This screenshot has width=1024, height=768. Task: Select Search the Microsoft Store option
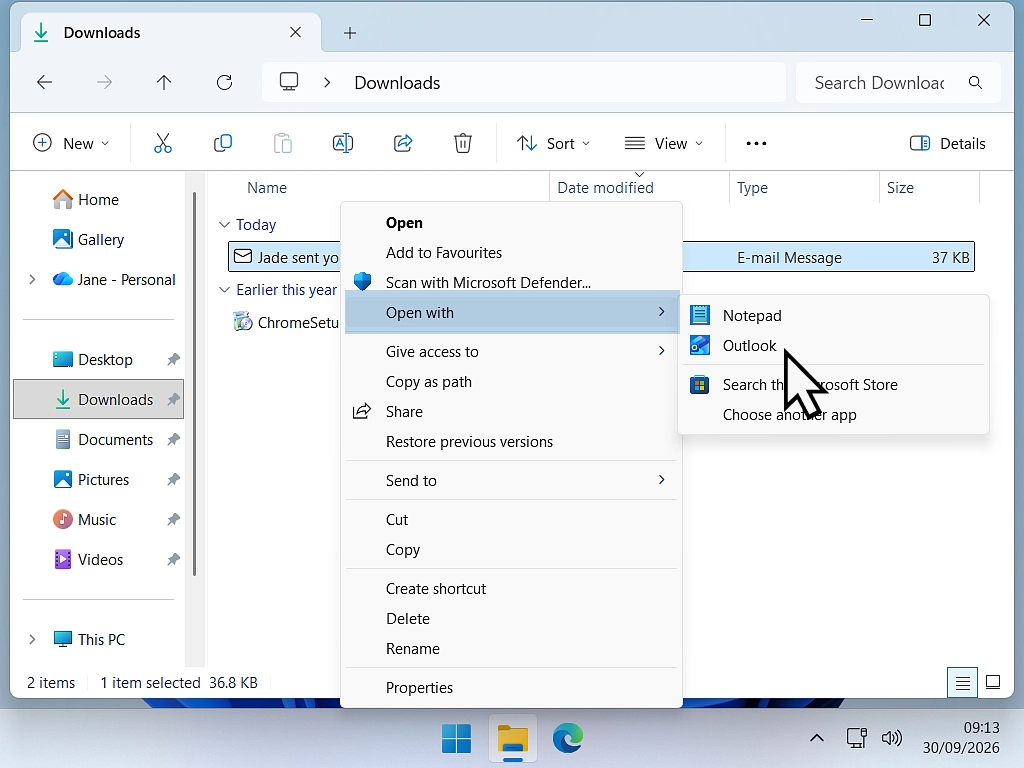(833, 385)
